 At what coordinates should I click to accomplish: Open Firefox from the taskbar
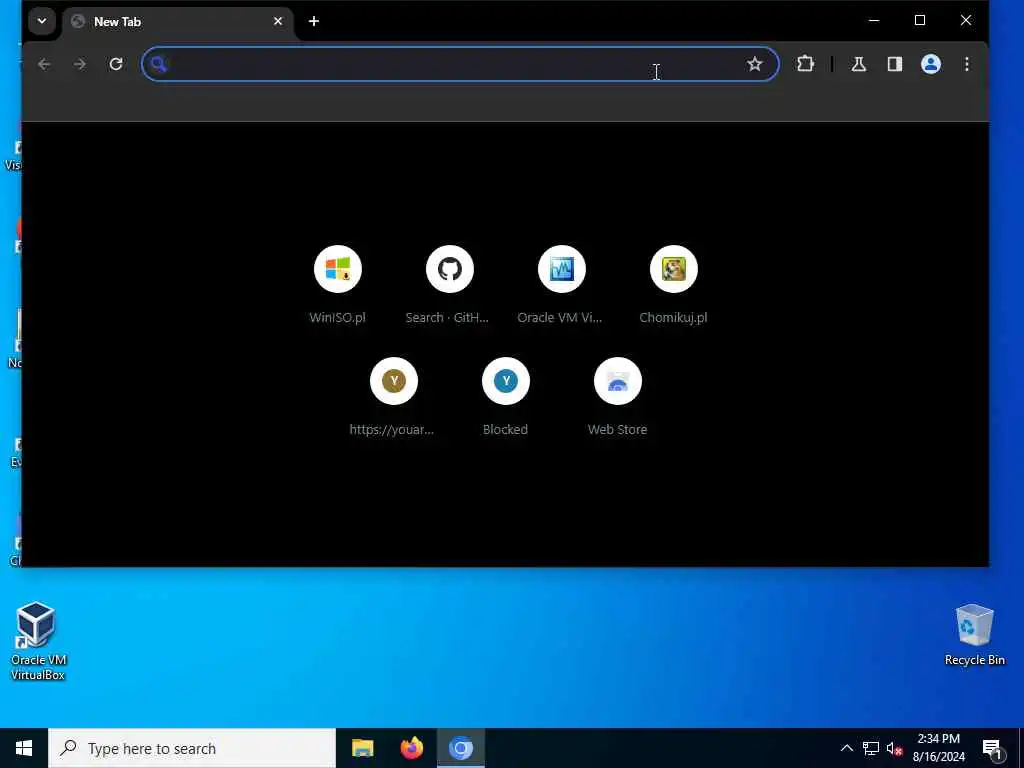pyautogui.click(x=411, y=748)
